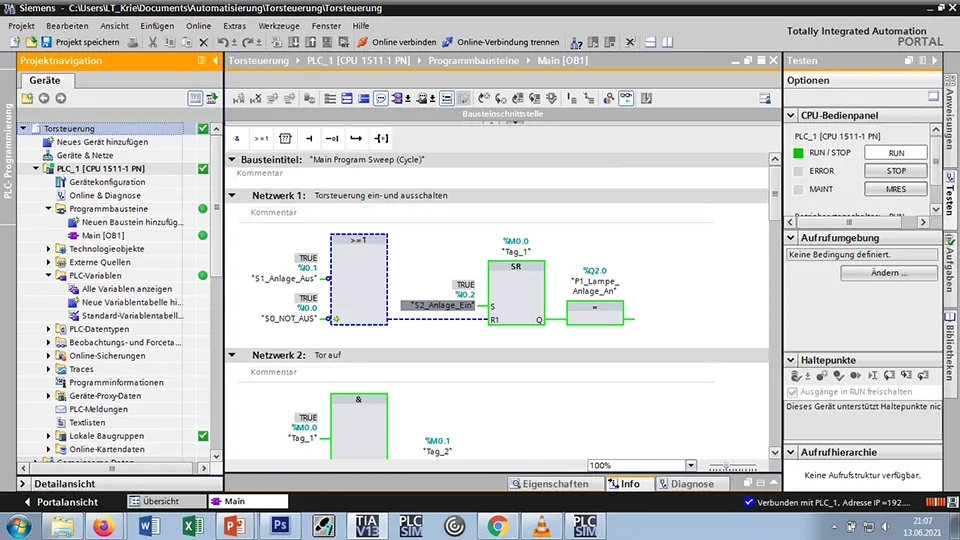Open the Online menu
The width and height of the screenshot is (960, 540).
click(x=198, y=26)
